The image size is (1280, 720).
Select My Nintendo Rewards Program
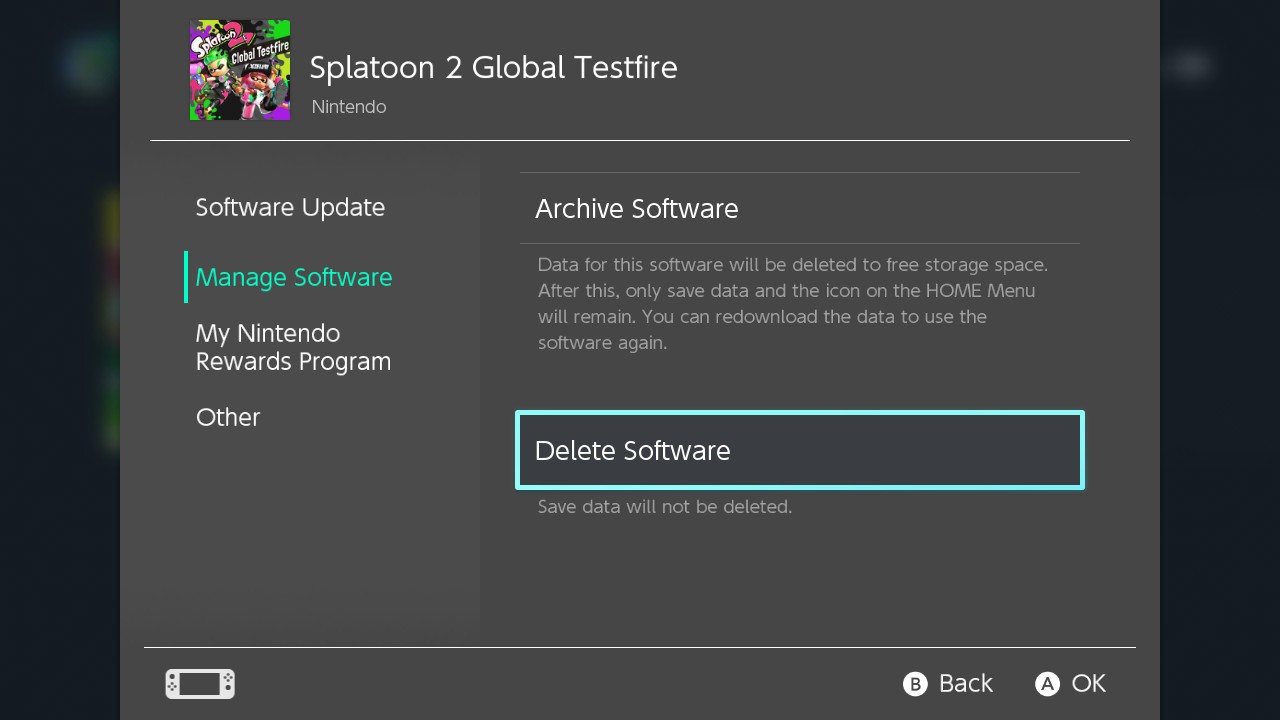pyautogui.click(x=293, y=347)
